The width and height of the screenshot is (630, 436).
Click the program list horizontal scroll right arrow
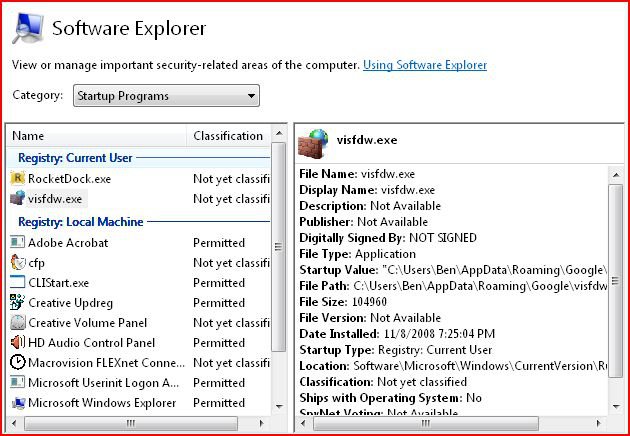coord(262,423)
